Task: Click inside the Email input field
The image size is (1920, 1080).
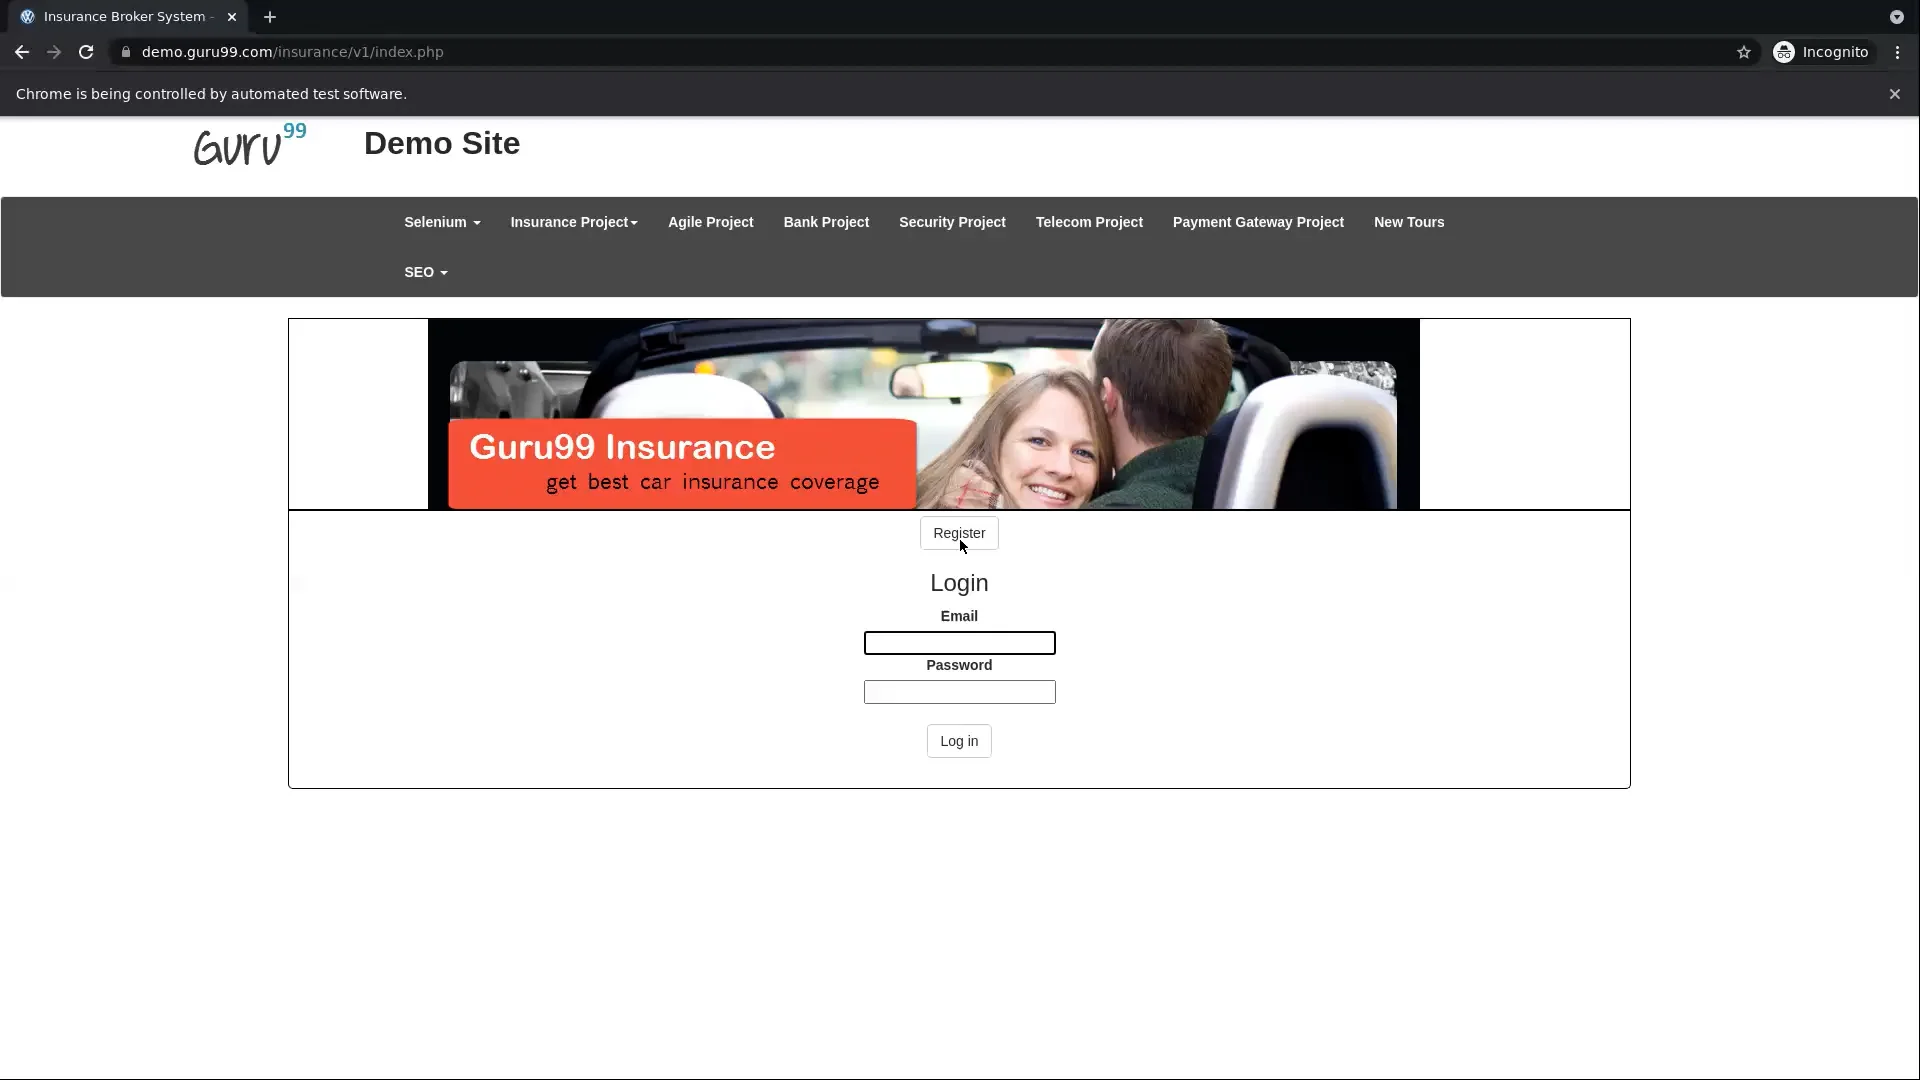Action: pos(958,642)
